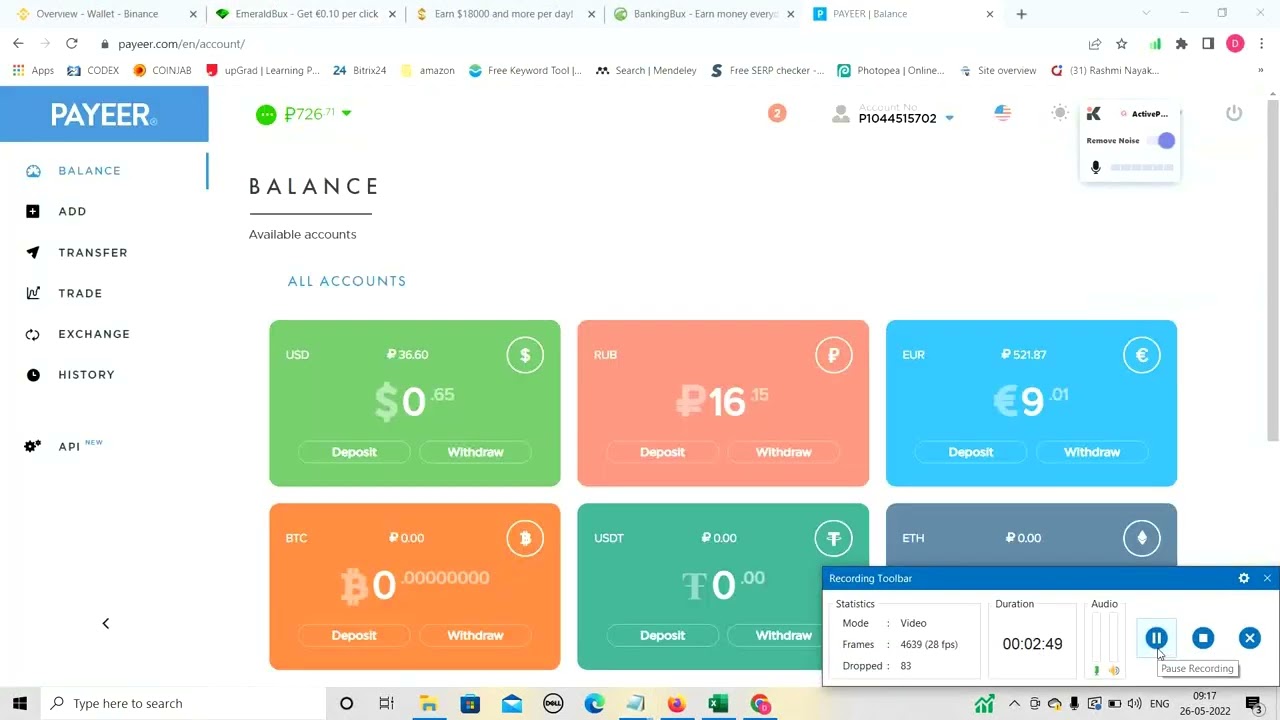Log out with the power icon

1234,113
